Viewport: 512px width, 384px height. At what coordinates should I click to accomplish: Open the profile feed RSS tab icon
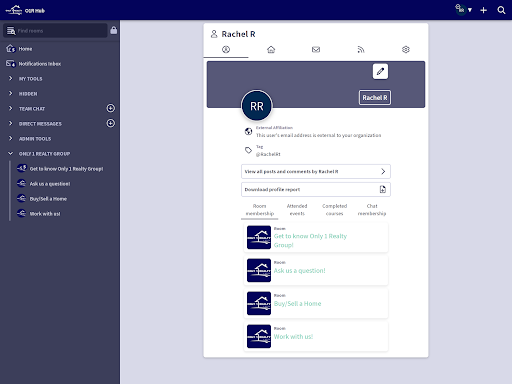(361, 50)
